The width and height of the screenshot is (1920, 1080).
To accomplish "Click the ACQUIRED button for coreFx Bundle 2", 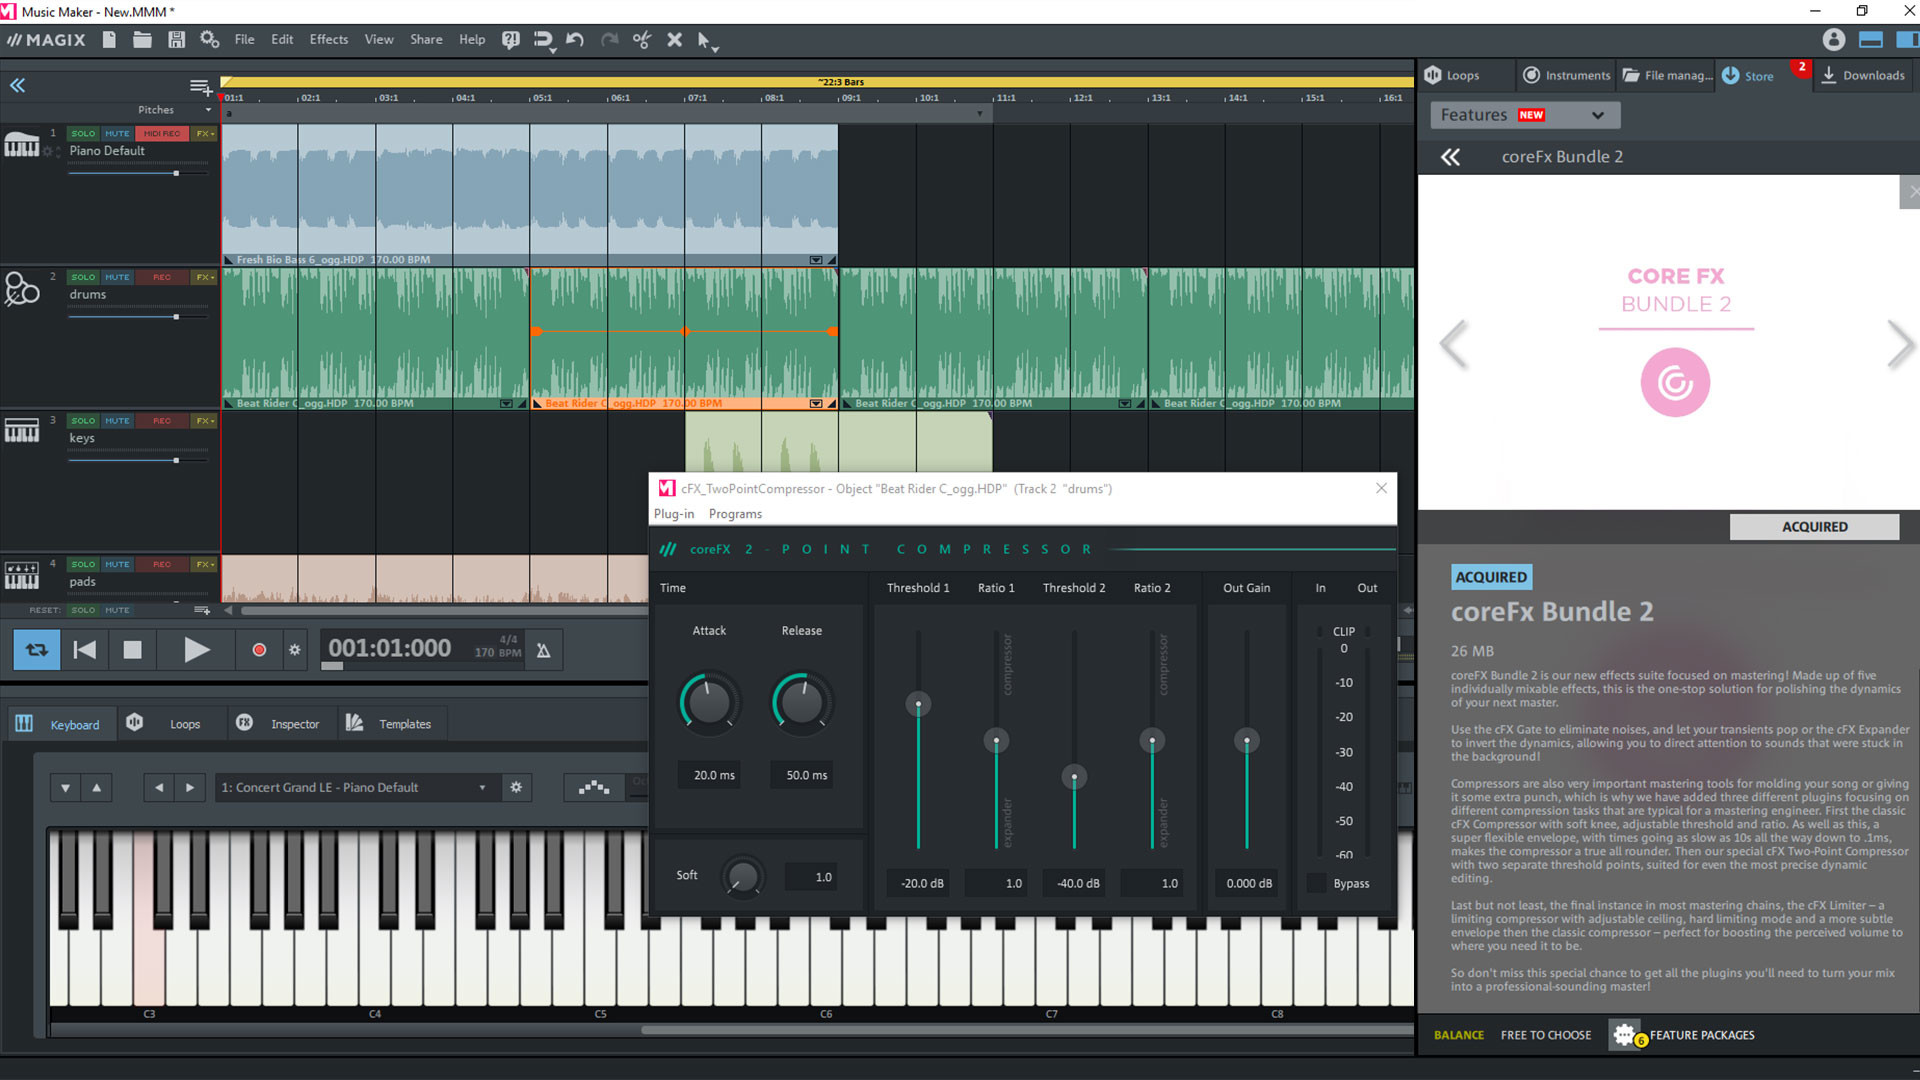I will click(x=1814, y=526).
